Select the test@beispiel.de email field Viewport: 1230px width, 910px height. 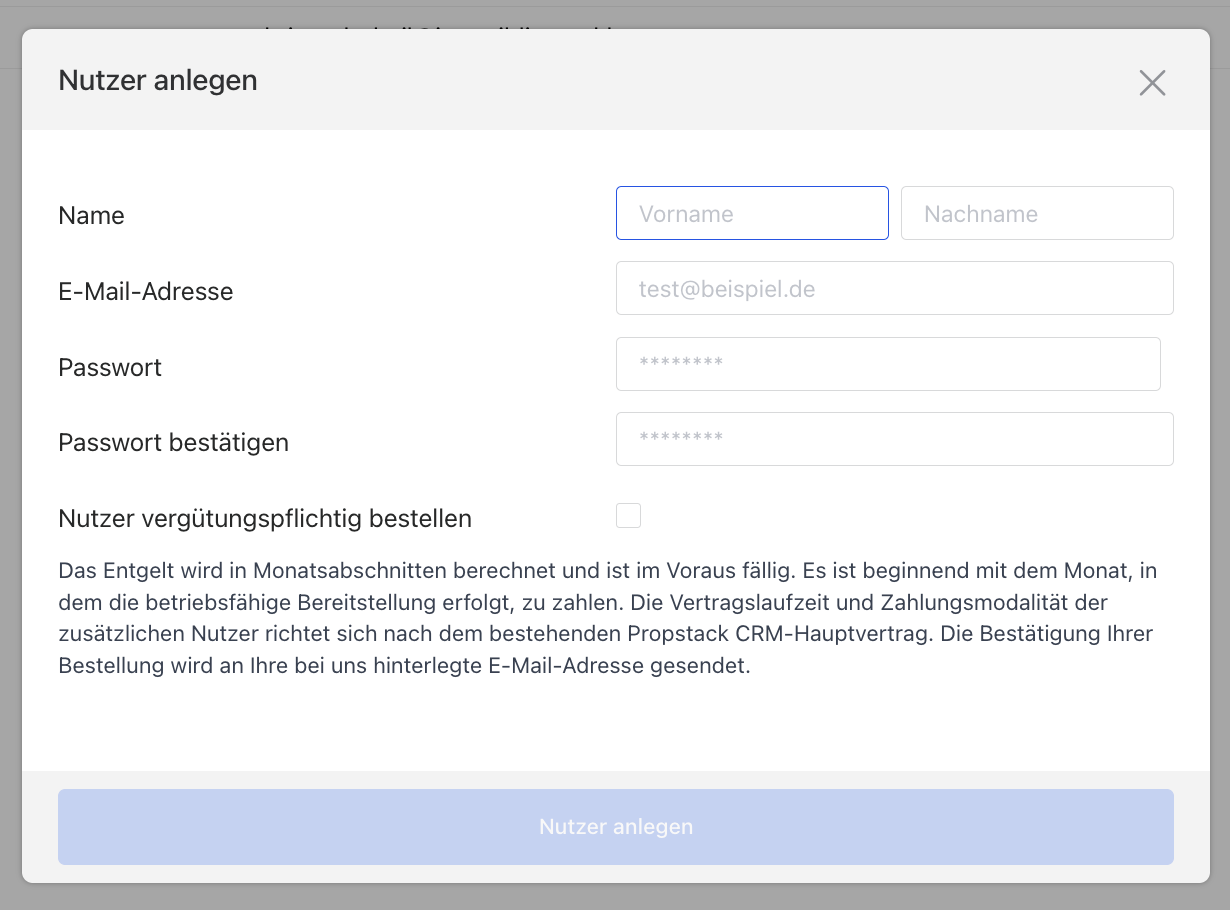pos(894,289)
